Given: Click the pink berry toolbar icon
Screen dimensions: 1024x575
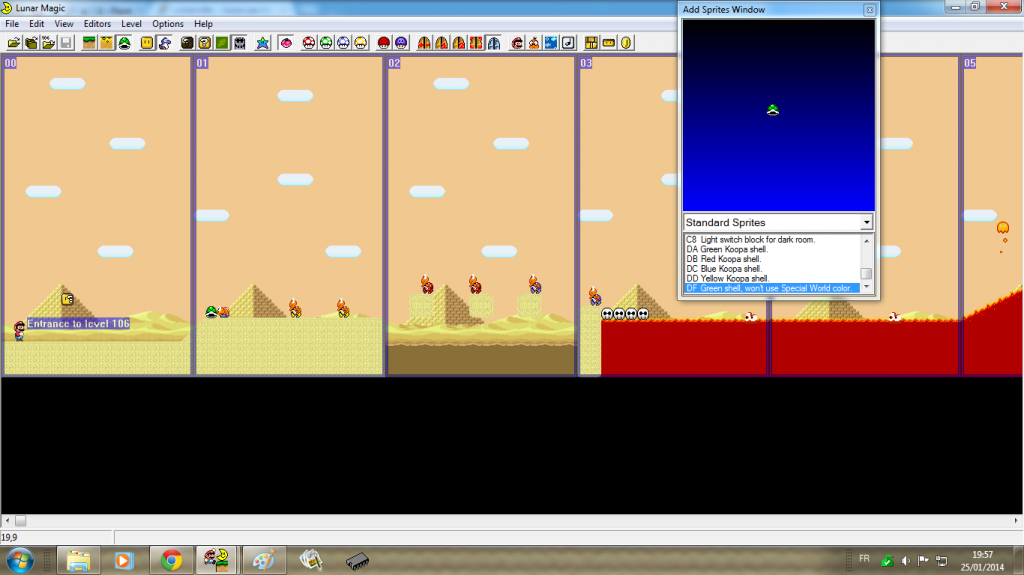Looking at the screenshot, I should click(x=286, y=43).
